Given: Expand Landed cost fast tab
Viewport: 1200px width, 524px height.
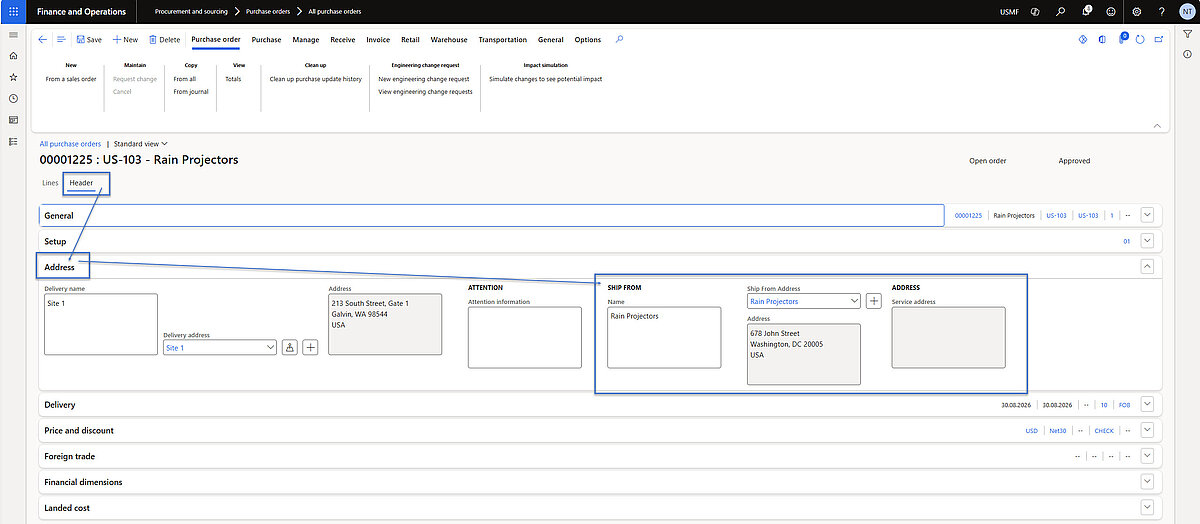Looking at the screenshot, I should click(x=1148, y=508).
